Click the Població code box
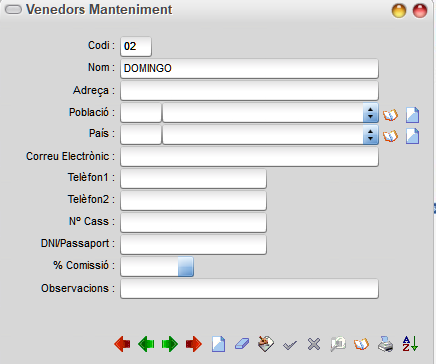 tap(141, 113)
